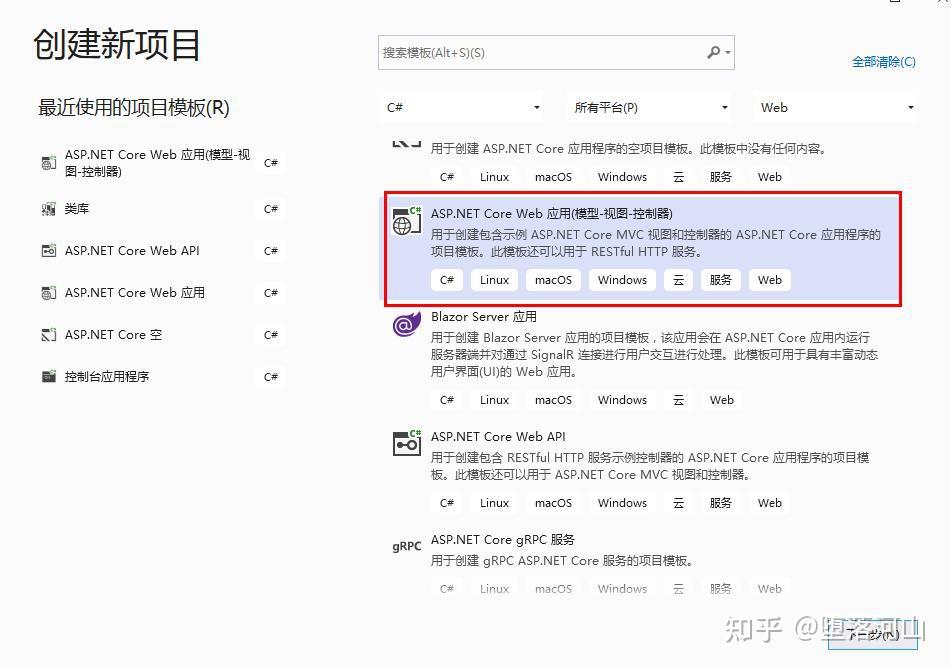The image size is (951, 667).
Task: Select recent template 控制台应用程序
Action: [163, 376]
